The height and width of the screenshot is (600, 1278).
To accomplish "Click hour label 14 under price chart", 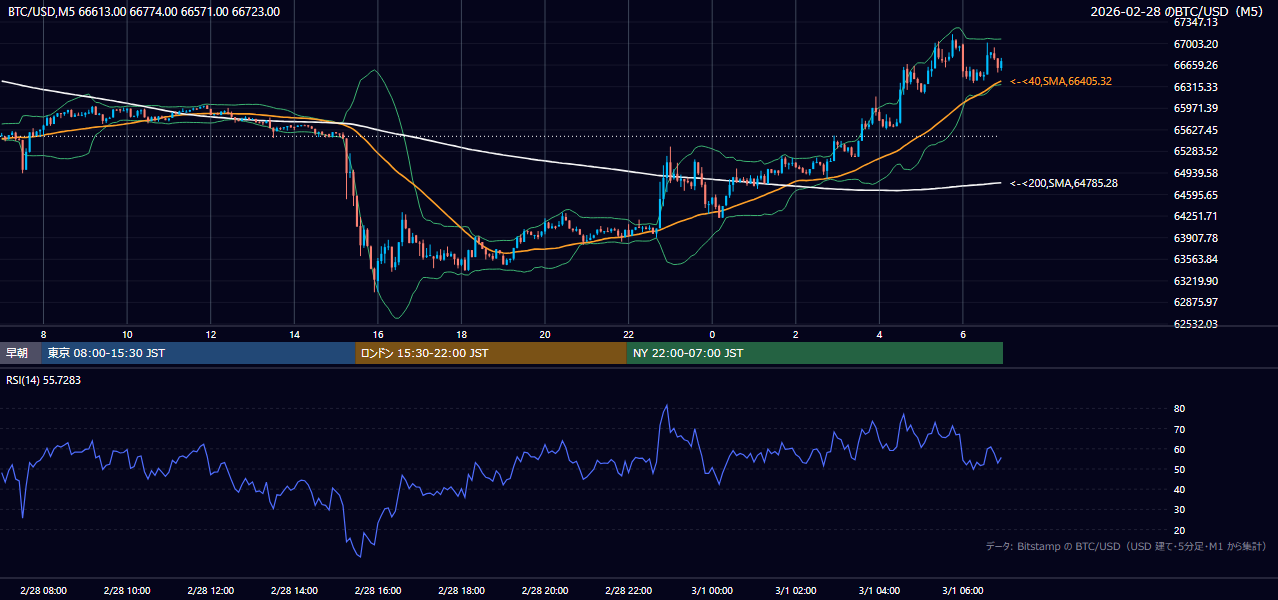I will click(294, 333).
